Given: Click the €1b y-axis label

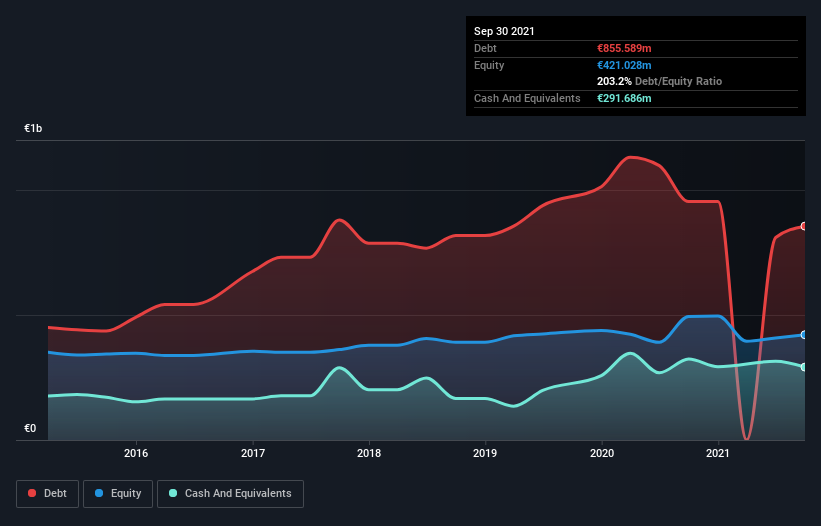Looking at the screenshot, I should point(33,128).
